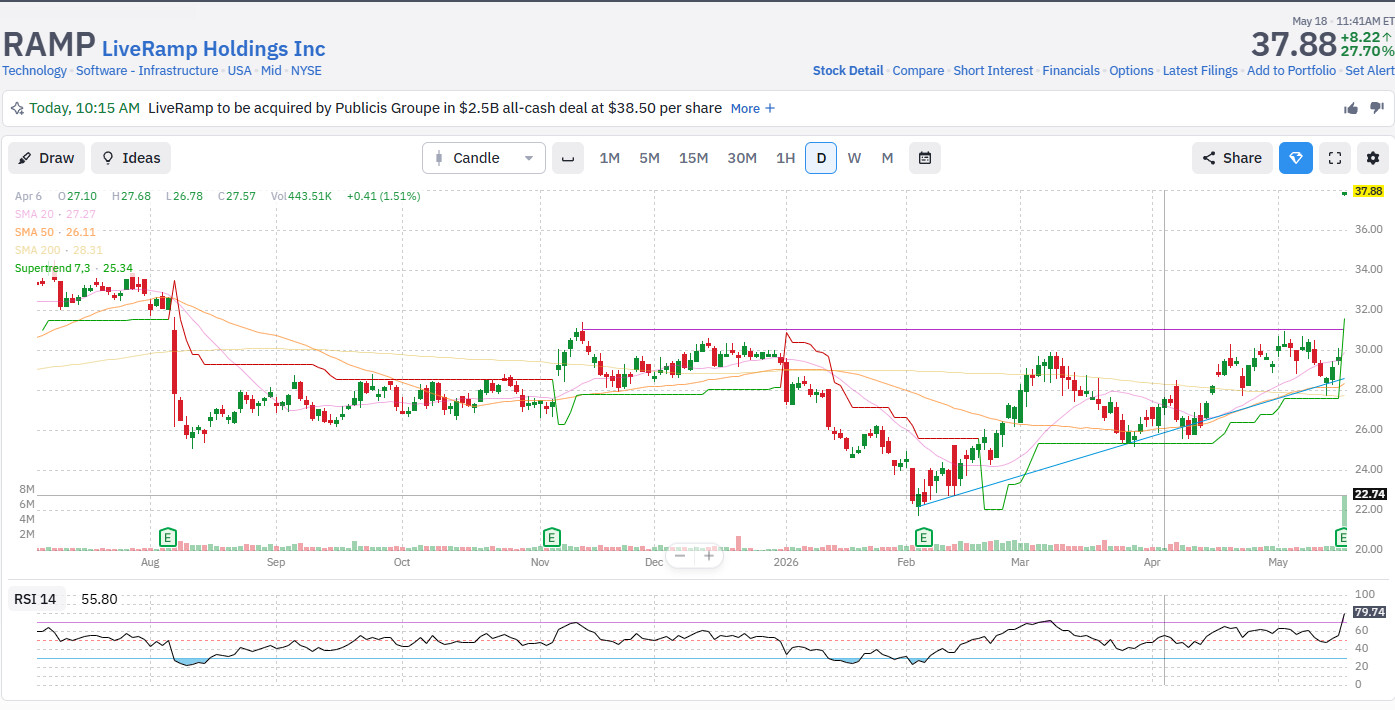1395x710 pixels.
Task: Switch to the 5M timeframe
Action: (x=650, y=158)
